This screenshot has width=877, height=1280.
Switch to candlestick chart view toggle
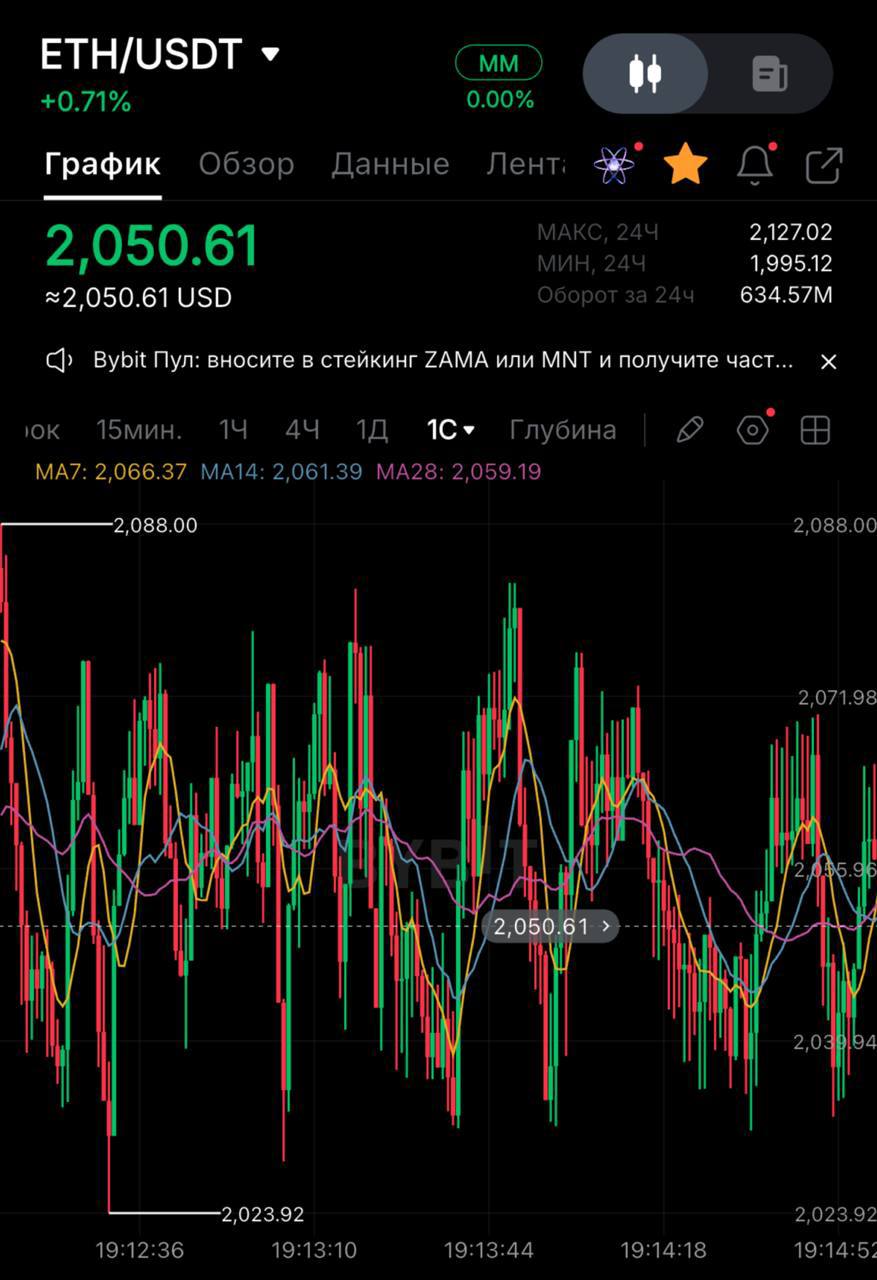646,74
